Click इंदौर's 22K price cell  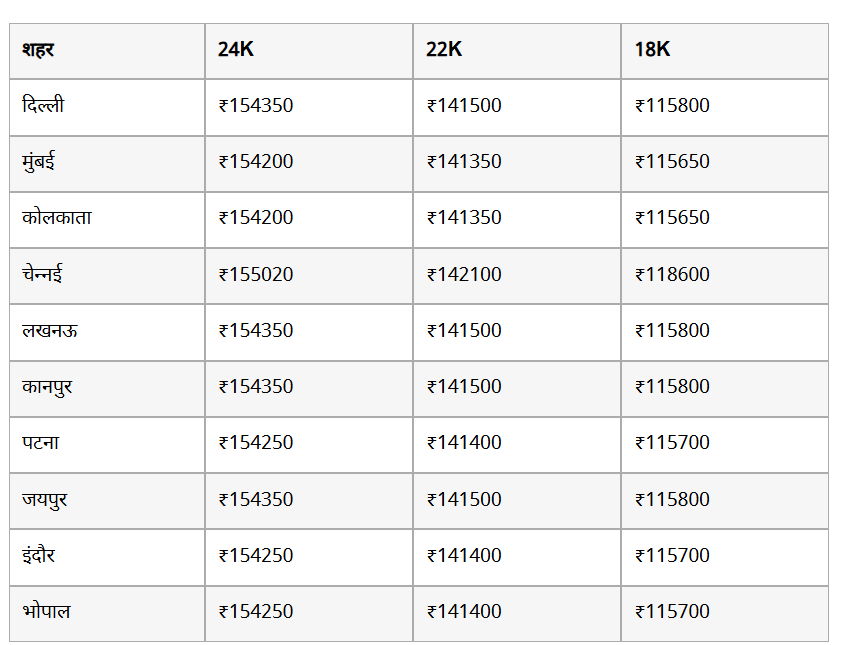coord(464,555)
